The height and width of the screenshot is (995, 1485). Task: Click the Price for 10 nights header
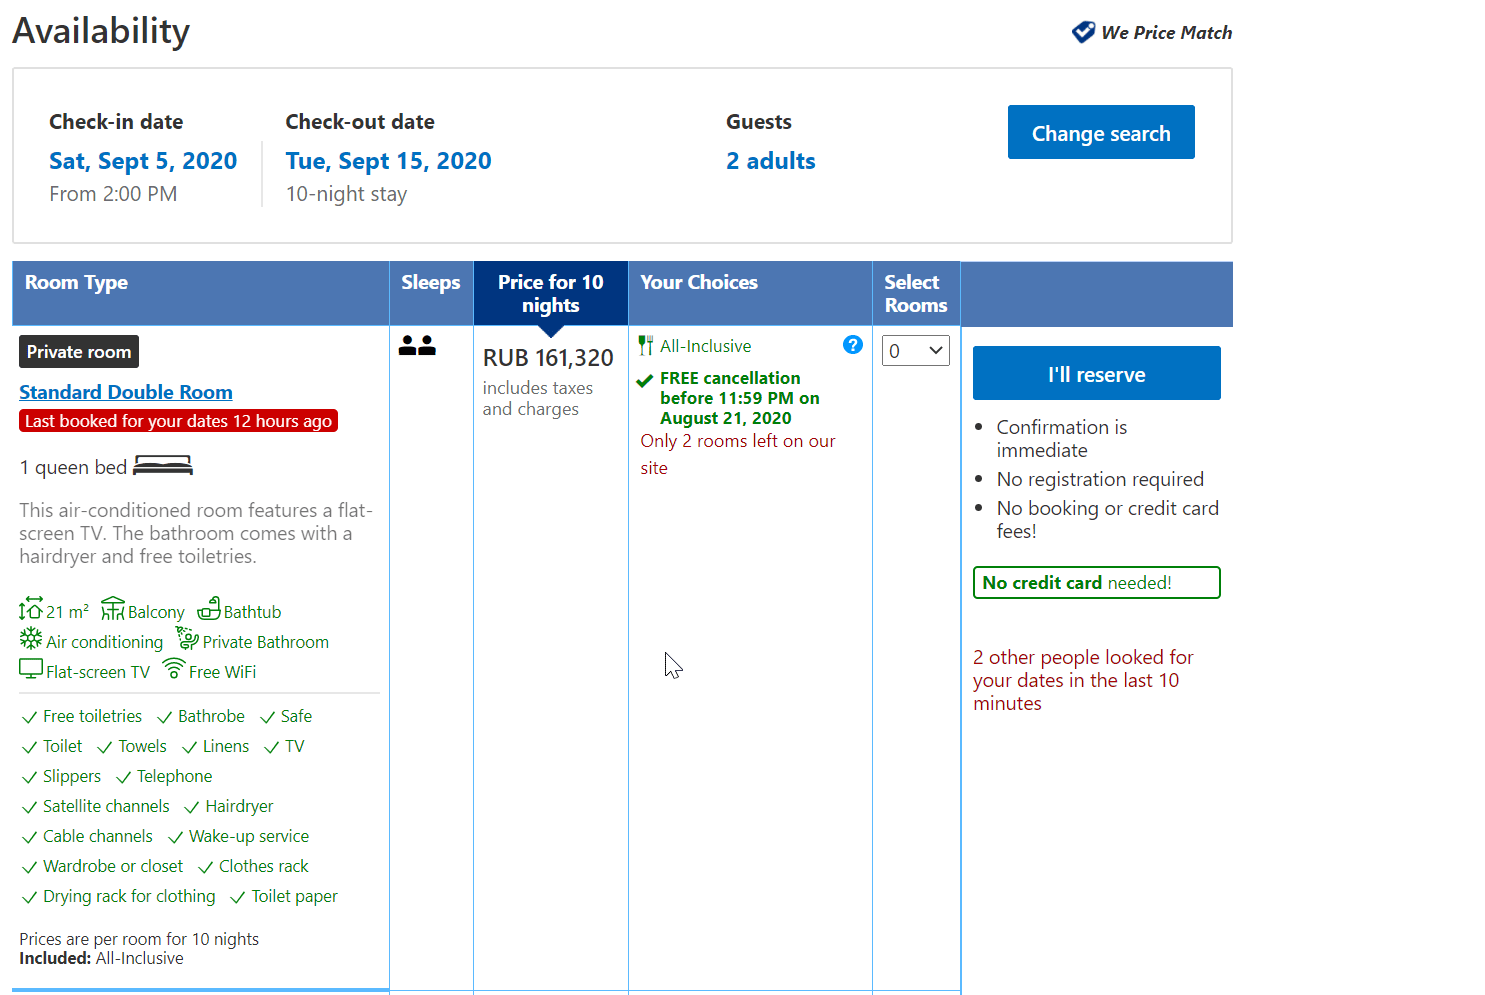551,293
